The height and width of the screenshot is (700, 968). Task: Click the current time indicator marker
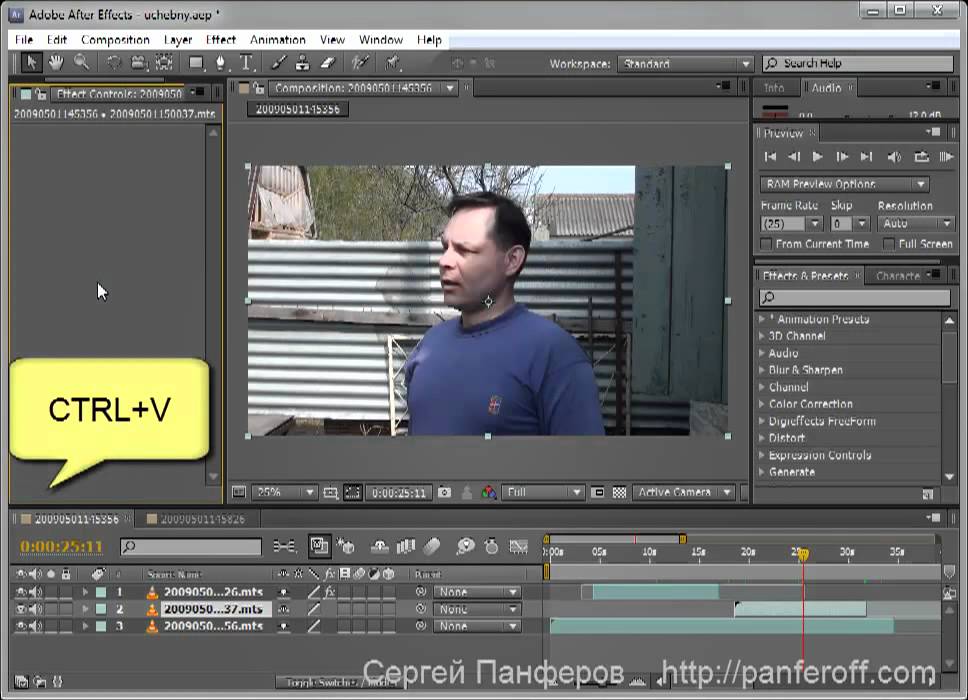[x=803, y=555]
